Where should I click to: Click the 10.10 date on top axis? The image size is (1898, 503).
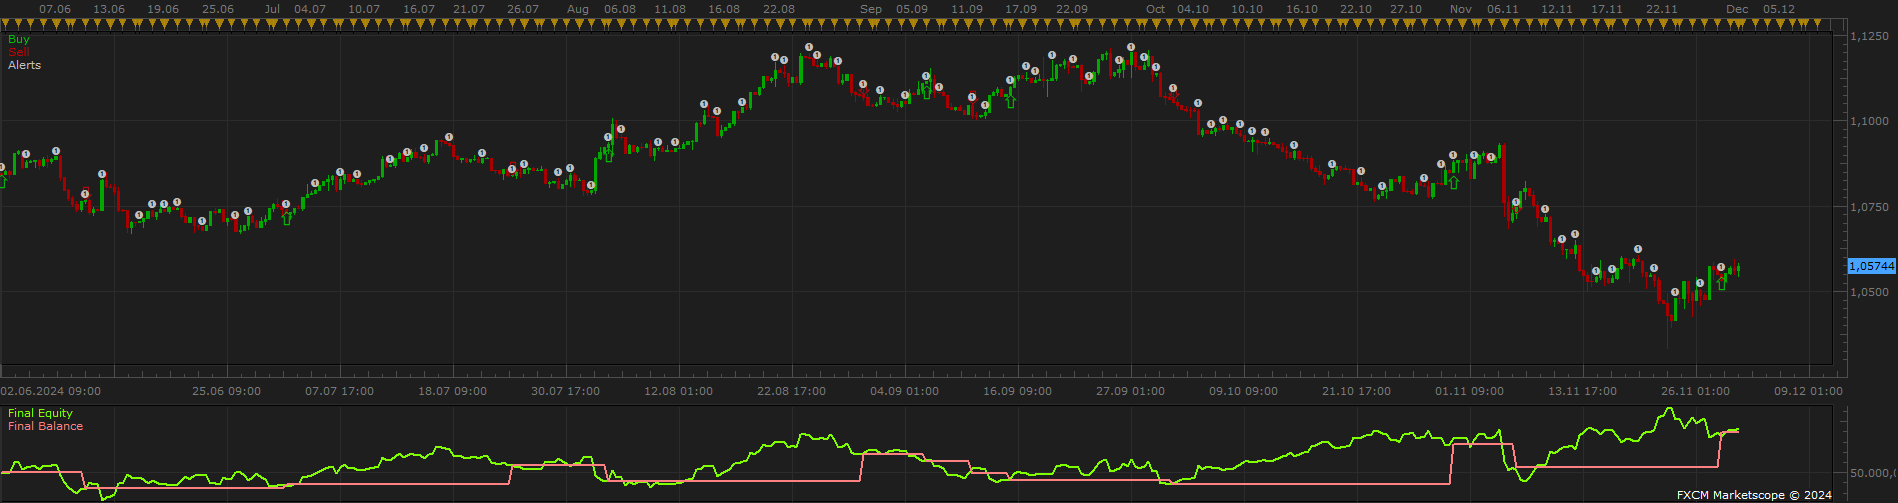[1247, 9]
